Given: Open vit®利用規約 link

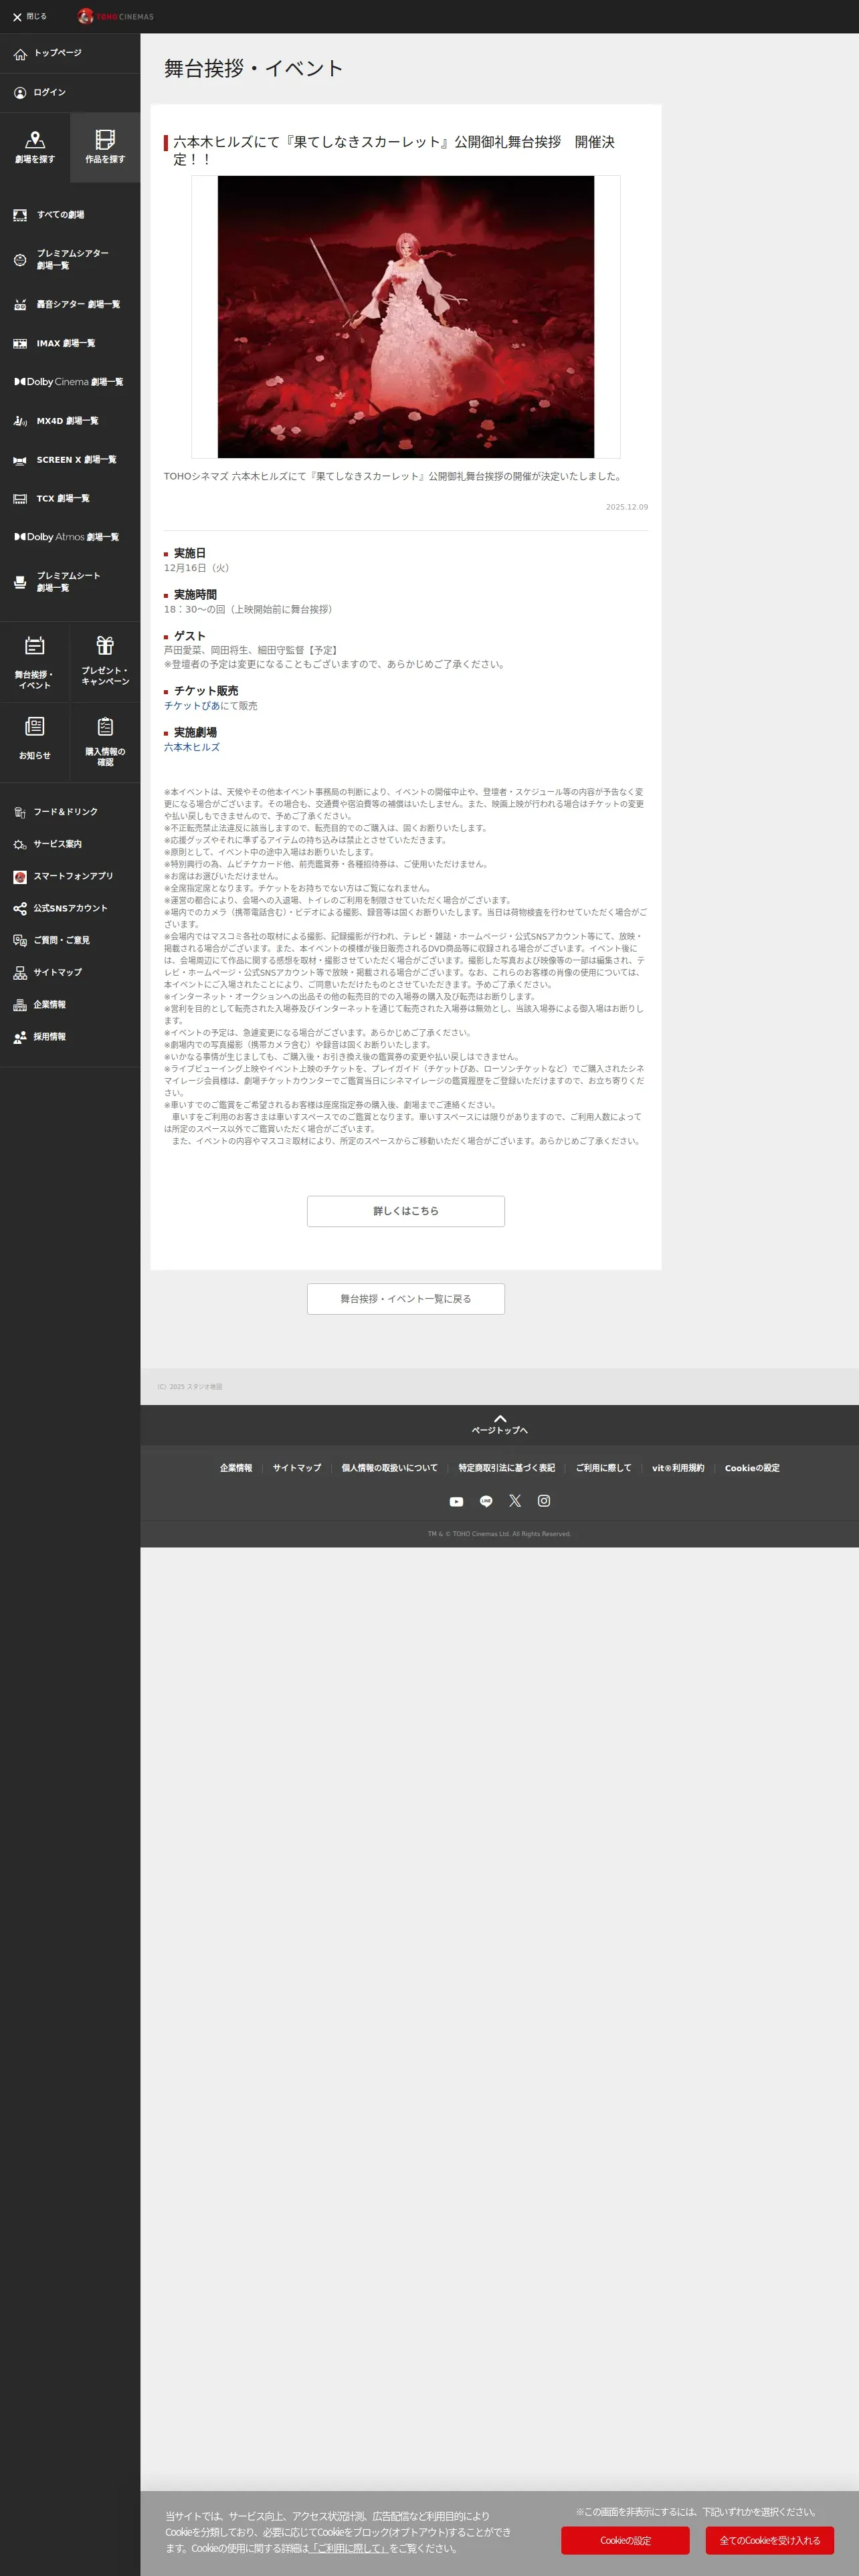Looking at the screenshot, I should point(678,1468).
